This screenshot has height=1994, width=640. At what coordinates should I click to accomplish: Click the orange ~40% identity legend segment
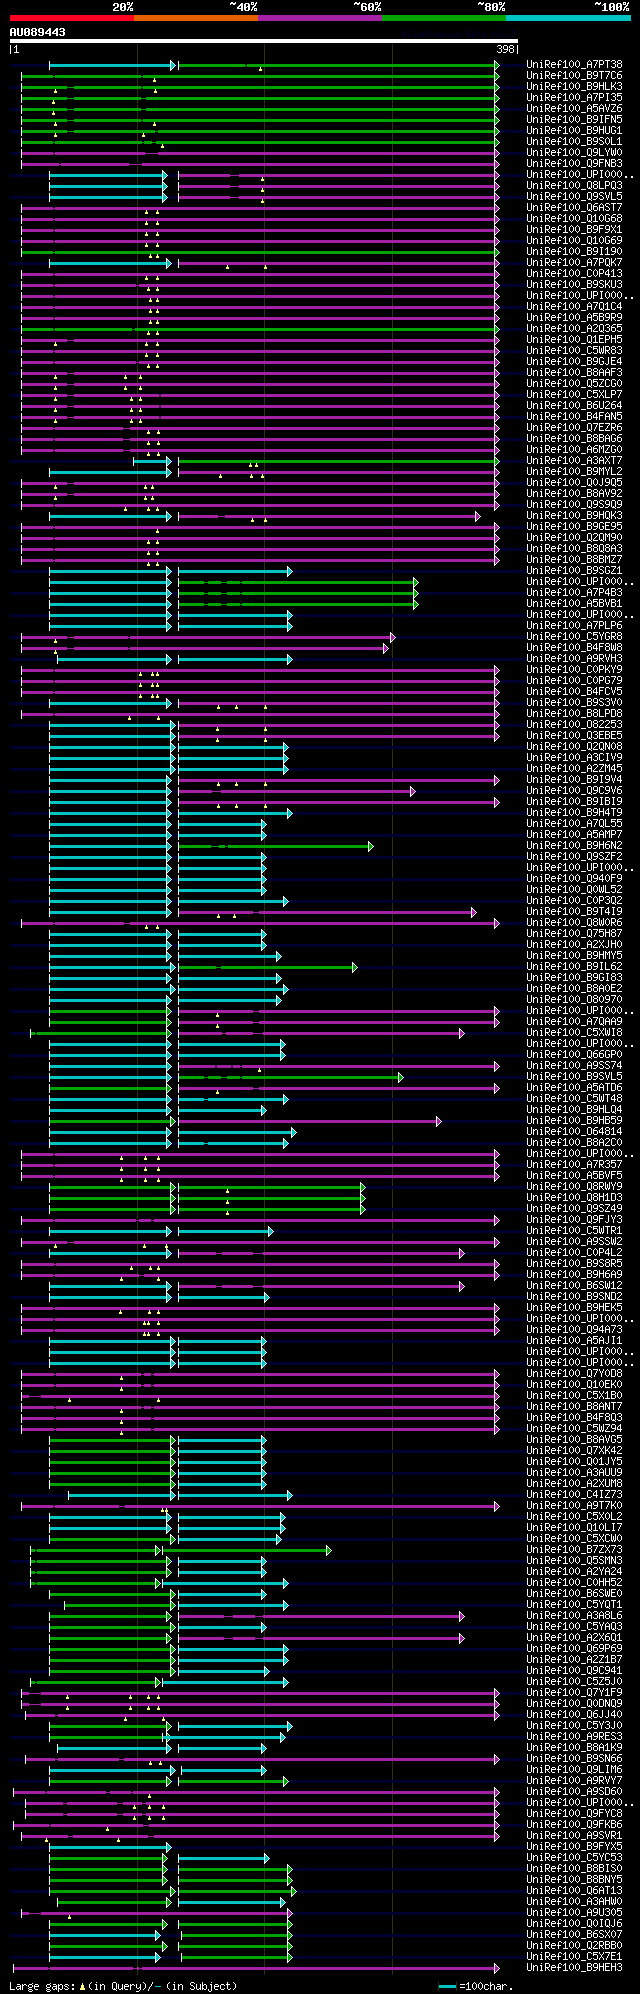click(x=196, y=18)
